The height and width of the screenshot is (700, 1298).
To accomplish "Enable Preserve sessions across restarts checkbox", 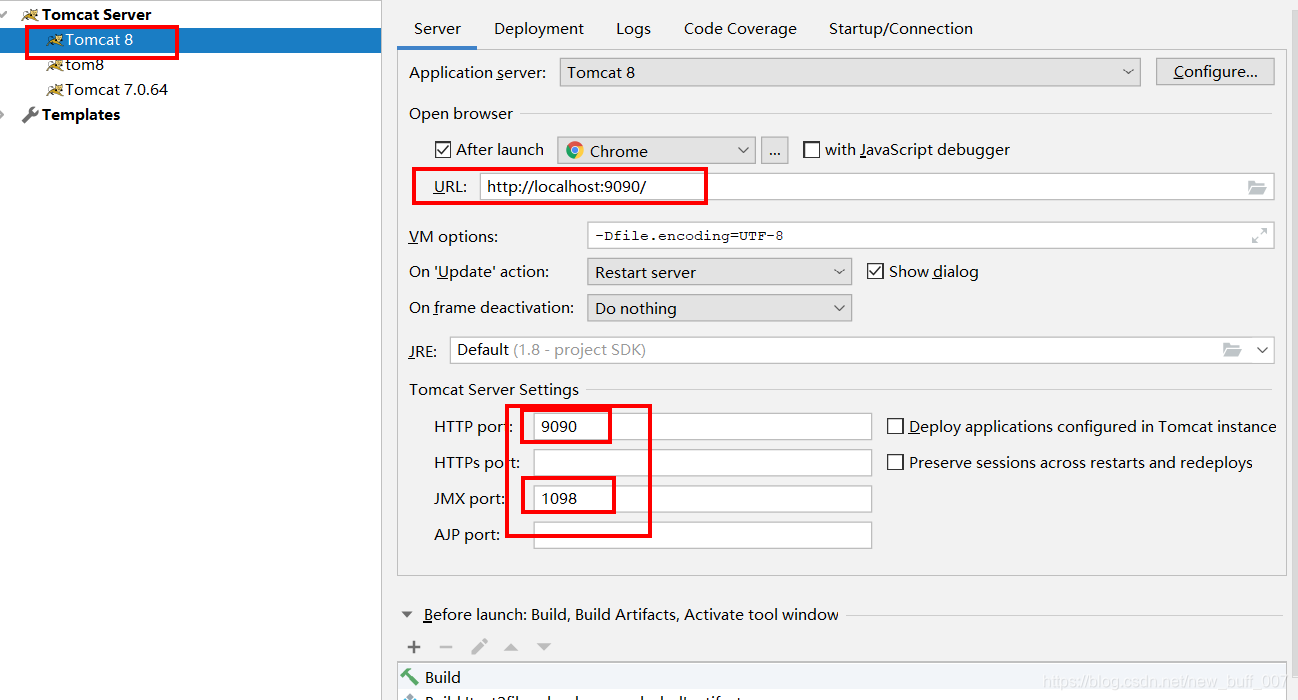I will click(895, 462).
